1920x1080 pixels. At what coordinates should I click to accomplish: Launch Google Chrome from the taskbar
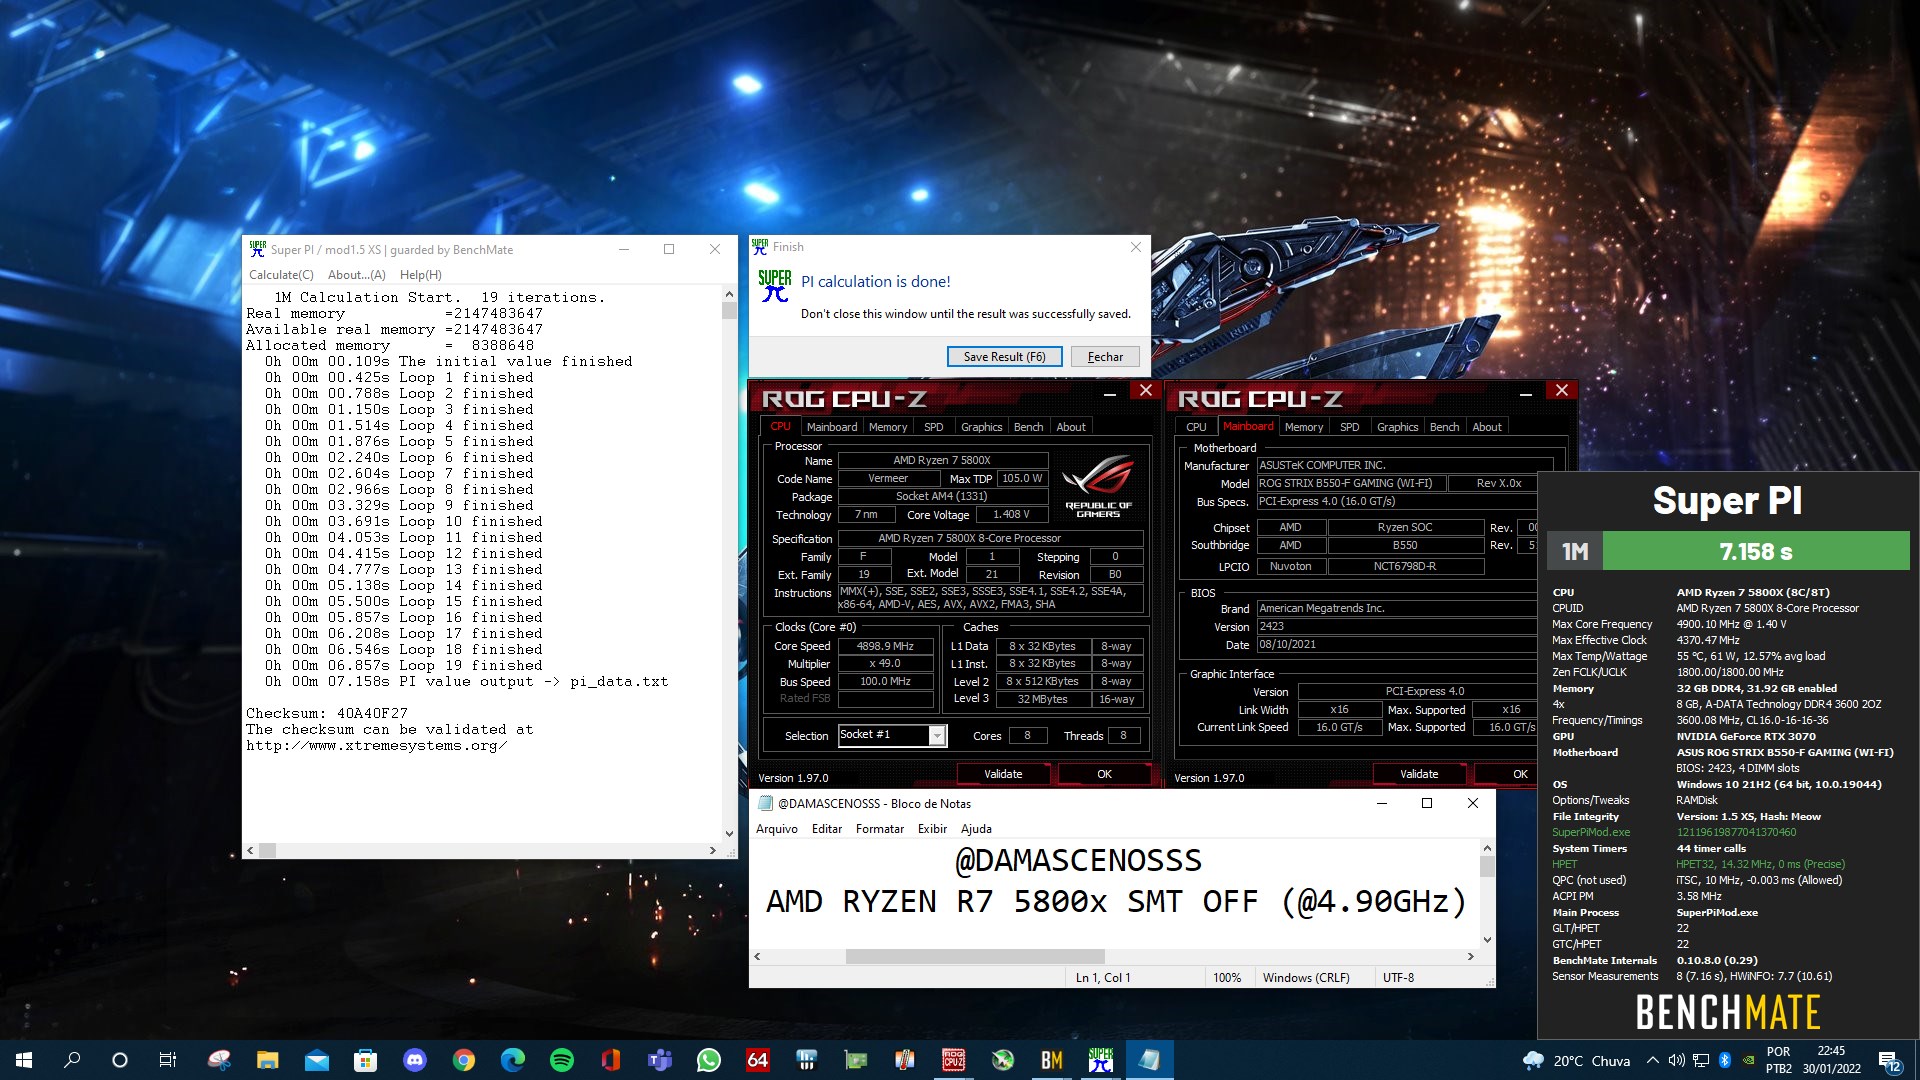(463, 1060)
